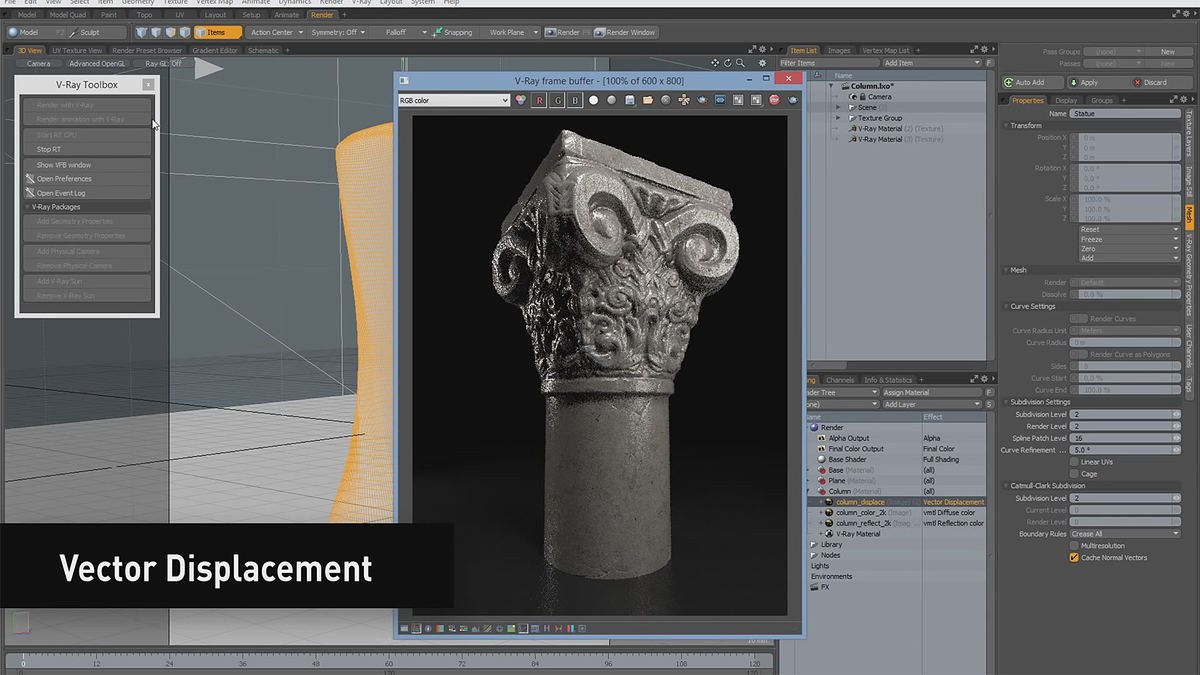
Task: Click the Scale X slider field
Action: [1125, 198]
